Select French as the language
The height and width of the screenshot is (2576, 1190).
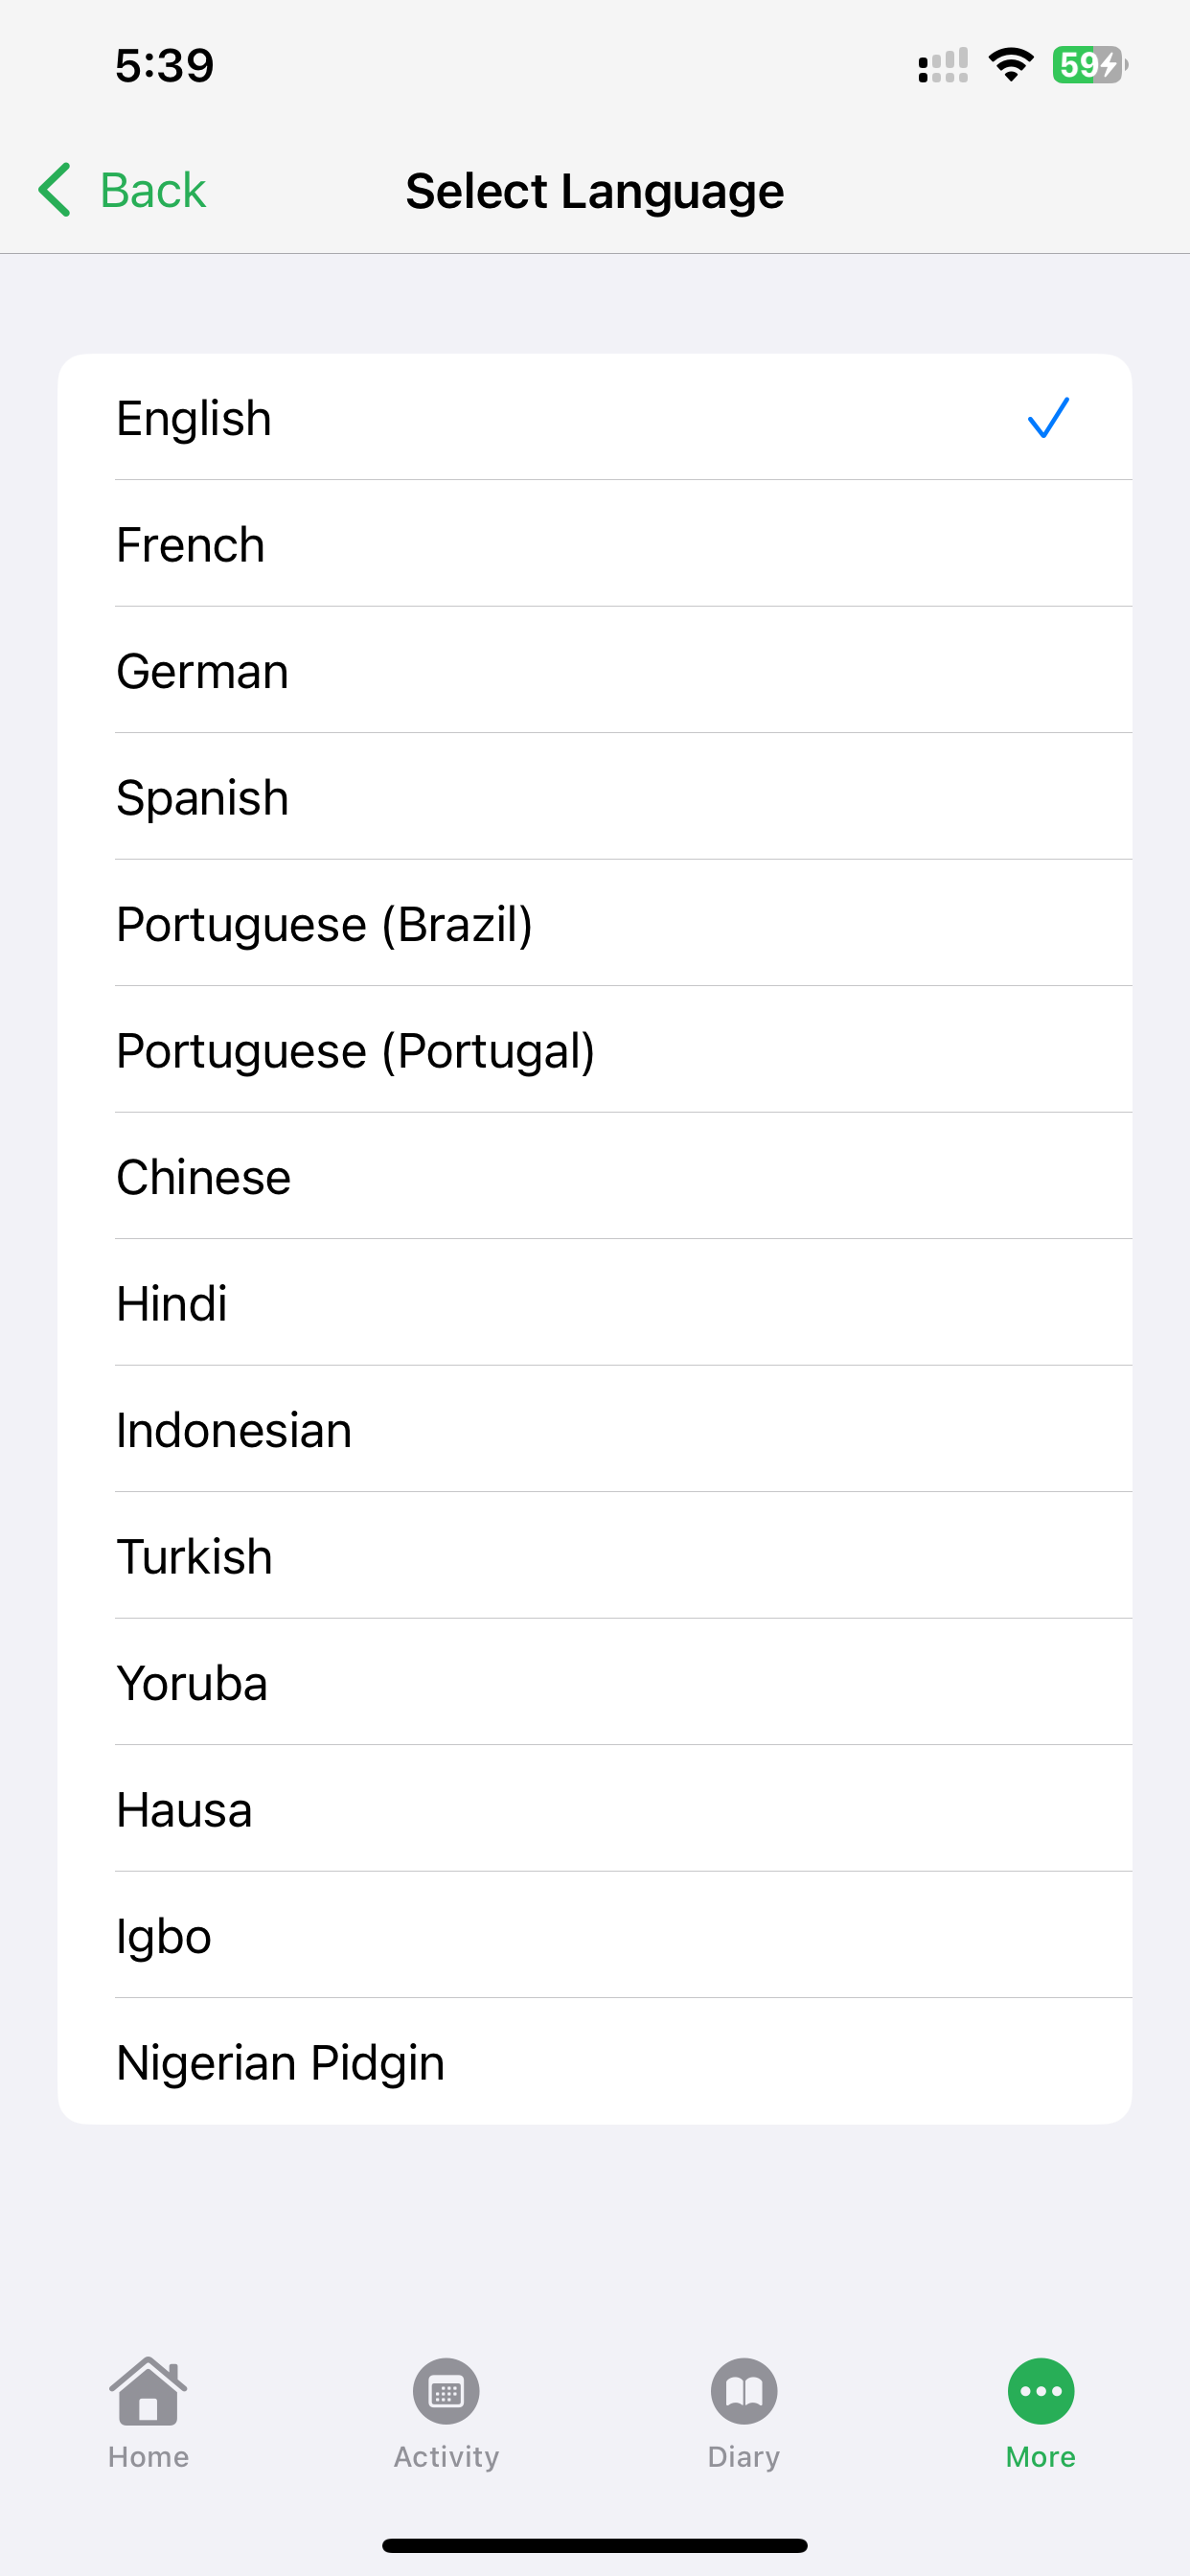(x=594, y=545)
